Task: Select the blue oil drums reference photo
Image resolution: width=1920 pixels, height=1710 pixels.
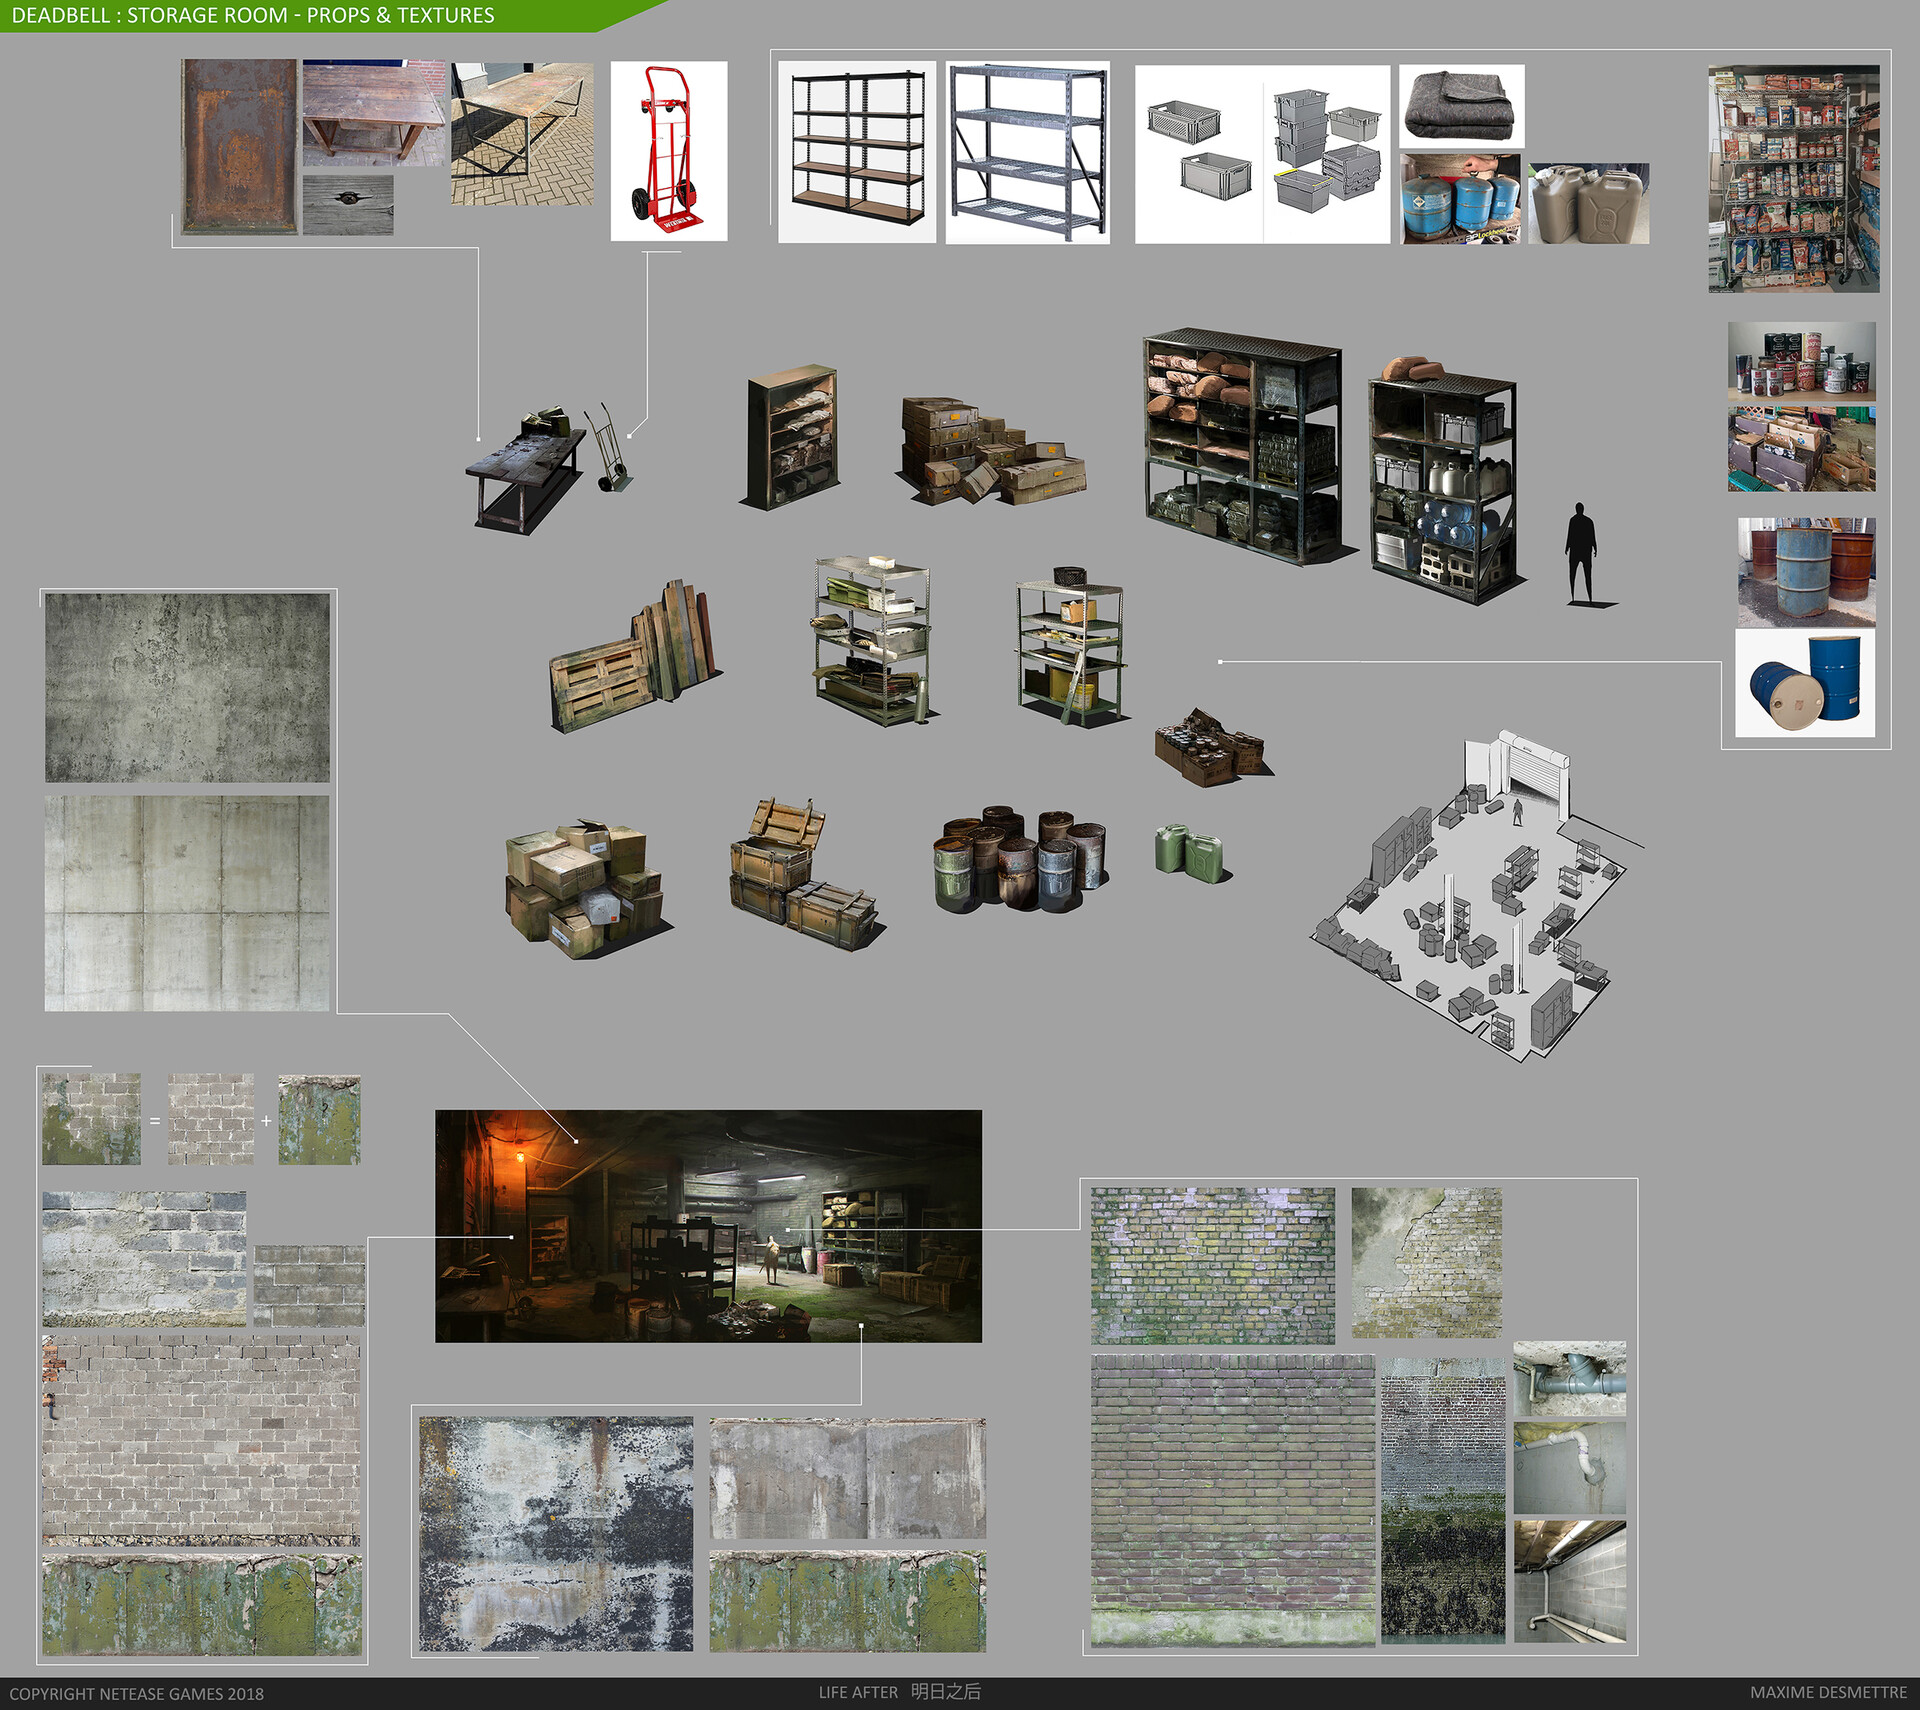Action: pyautogui.click(x=1804, y=683)
